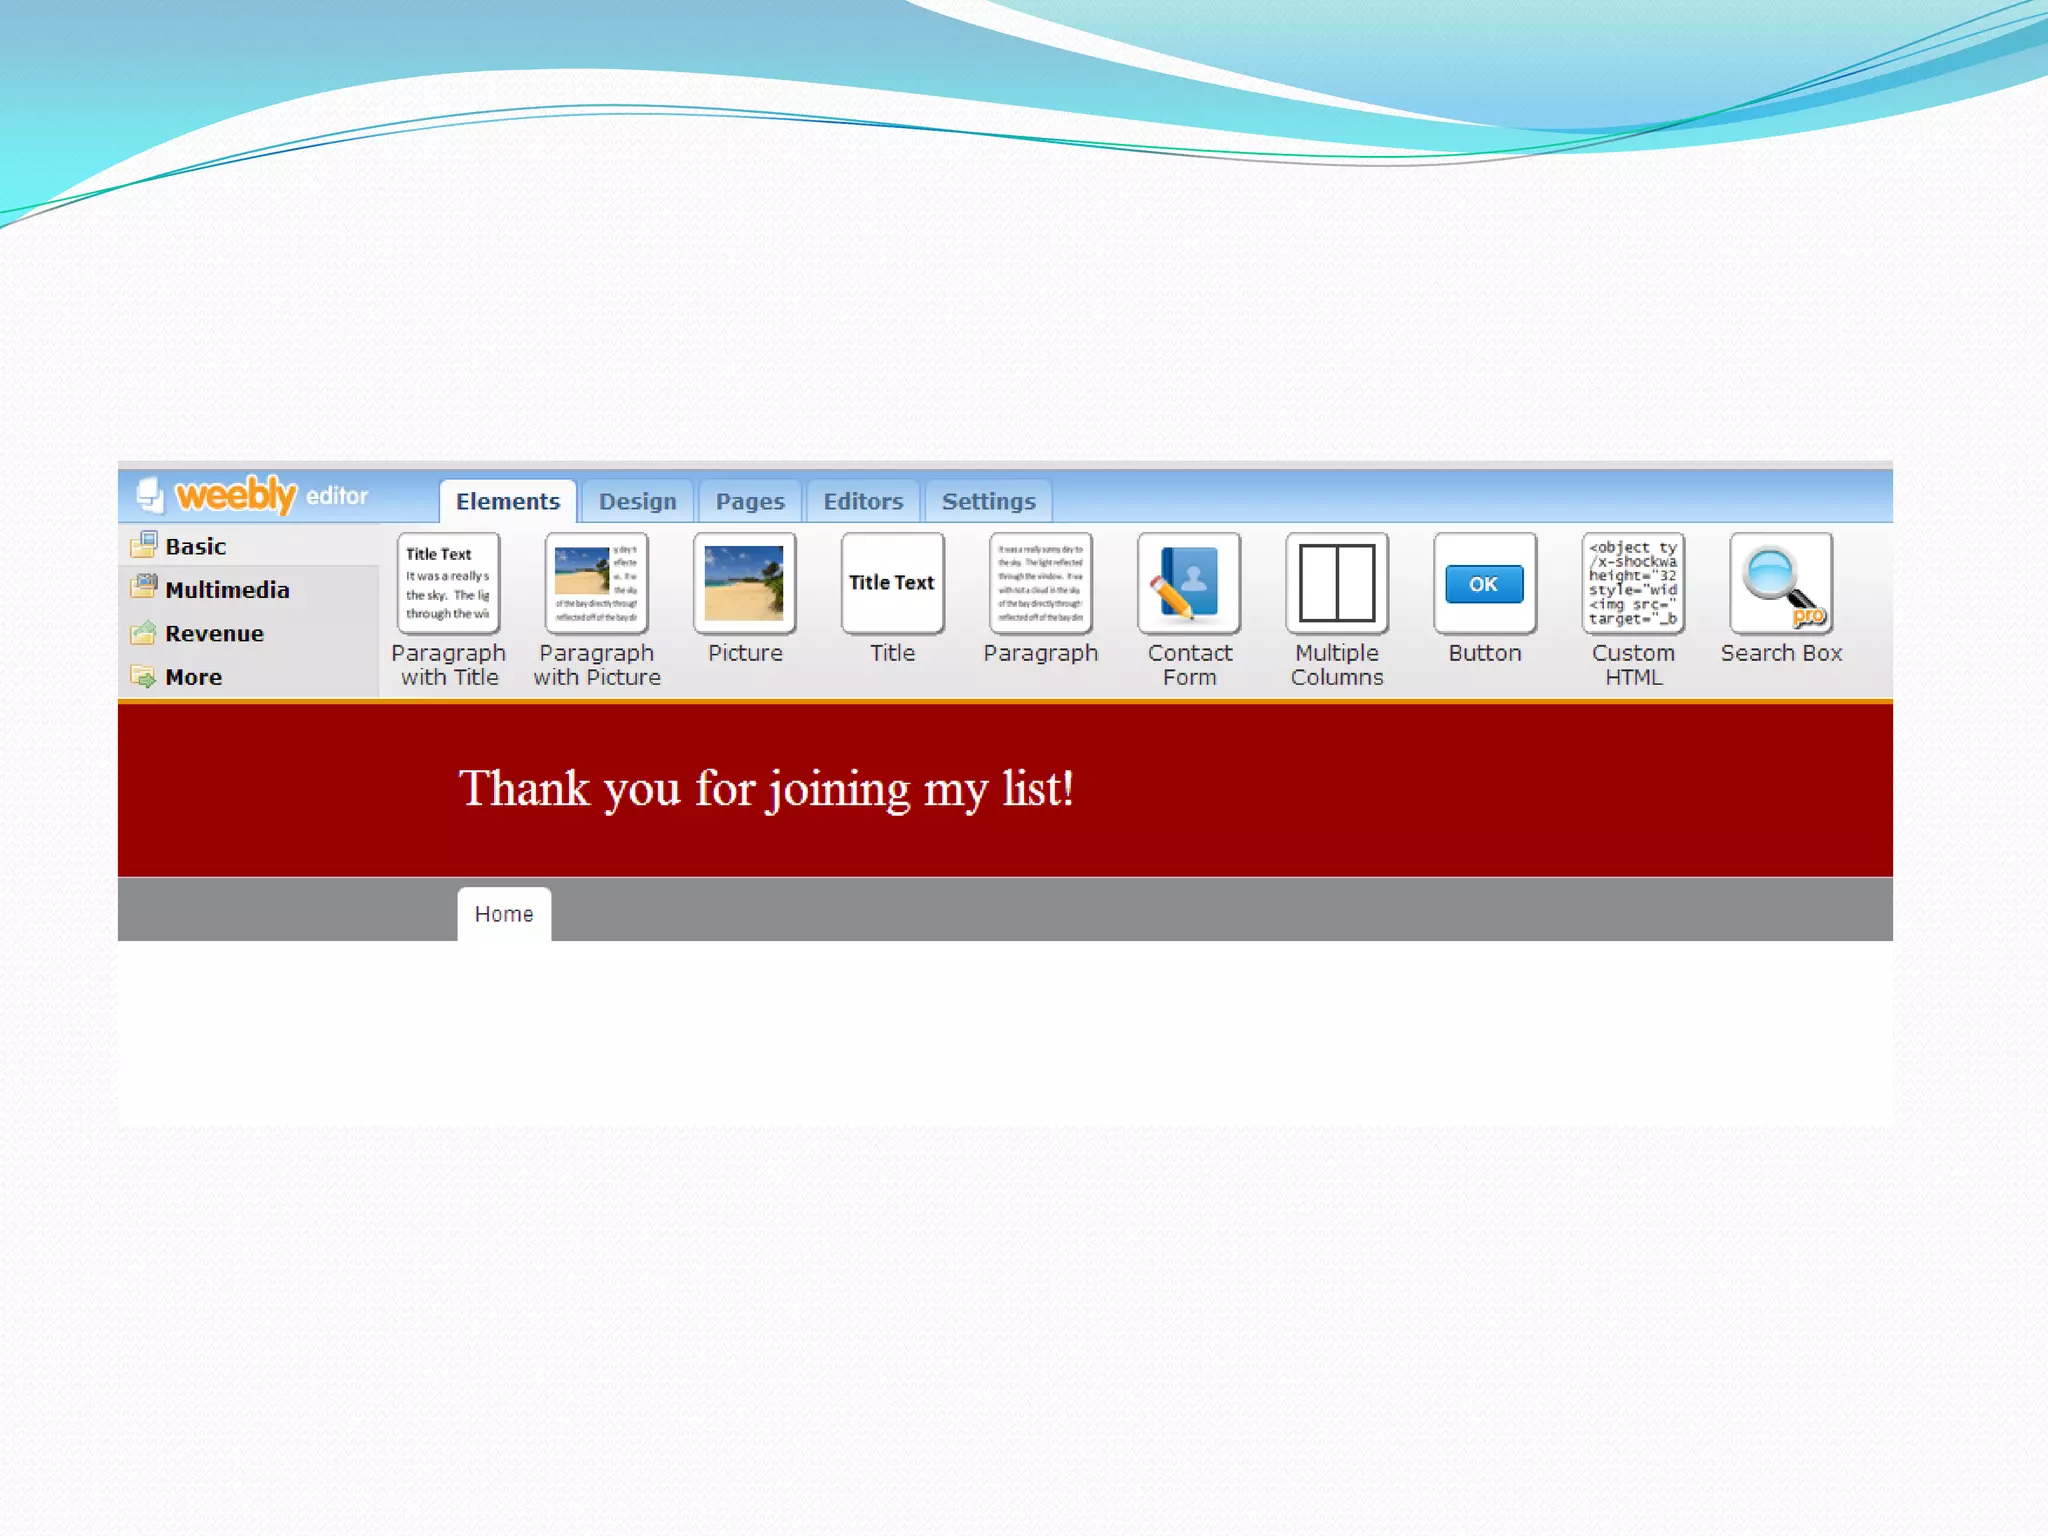
Task: Select the Paragraph with Picture element icon
Action: coord(596,583)
